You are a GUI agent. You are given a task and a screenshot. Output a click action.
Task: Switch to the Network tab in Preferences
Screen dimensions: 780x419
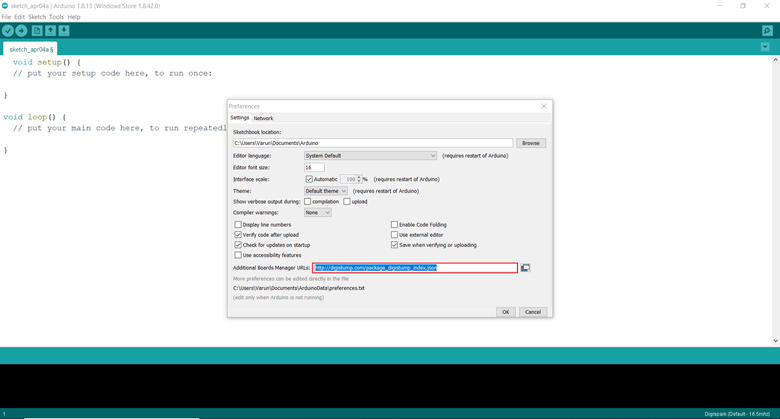coord(263,118)
